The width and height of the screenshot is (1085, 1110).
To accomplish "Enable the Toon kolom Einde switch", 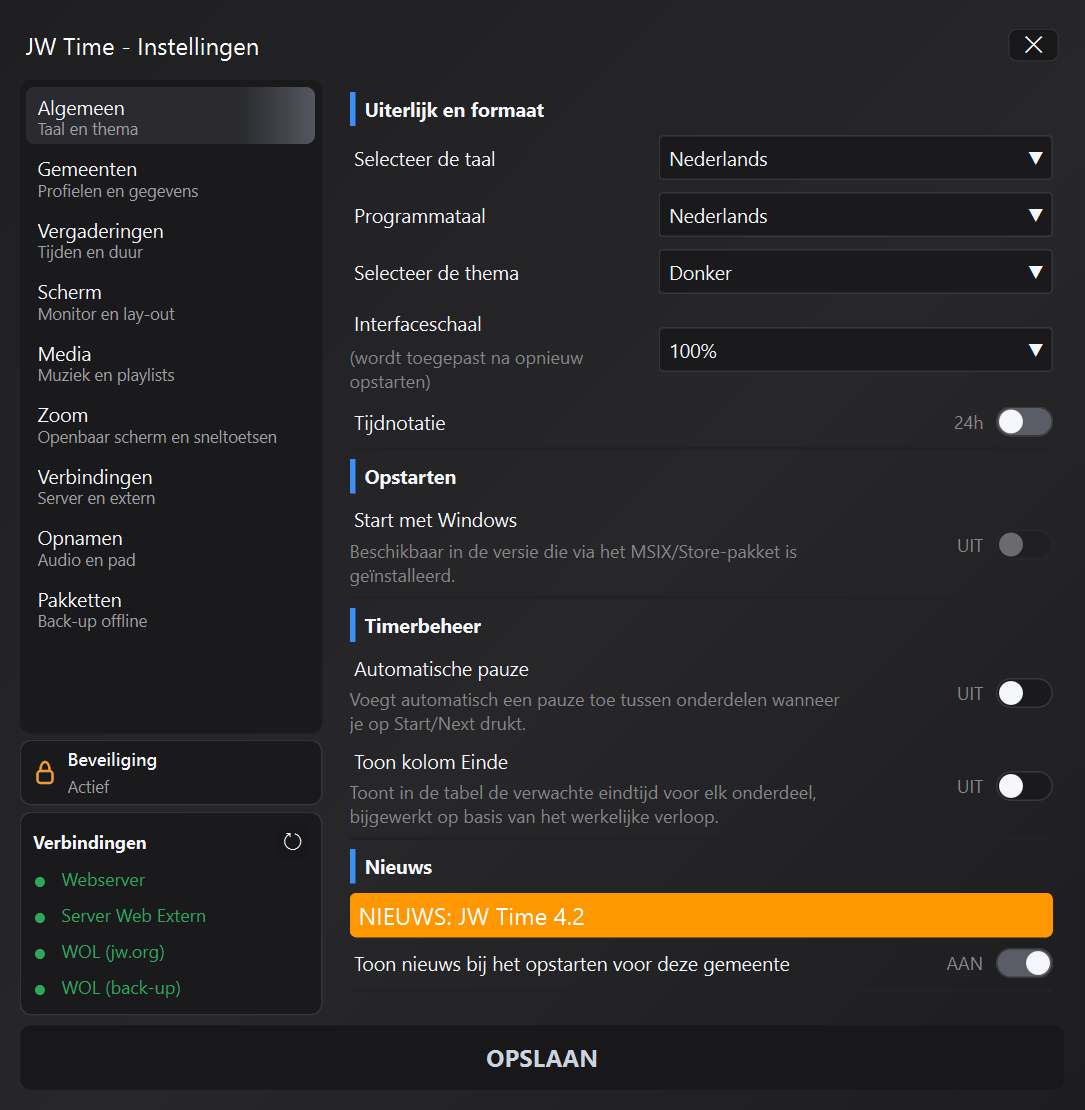I will pos(1024,786).
